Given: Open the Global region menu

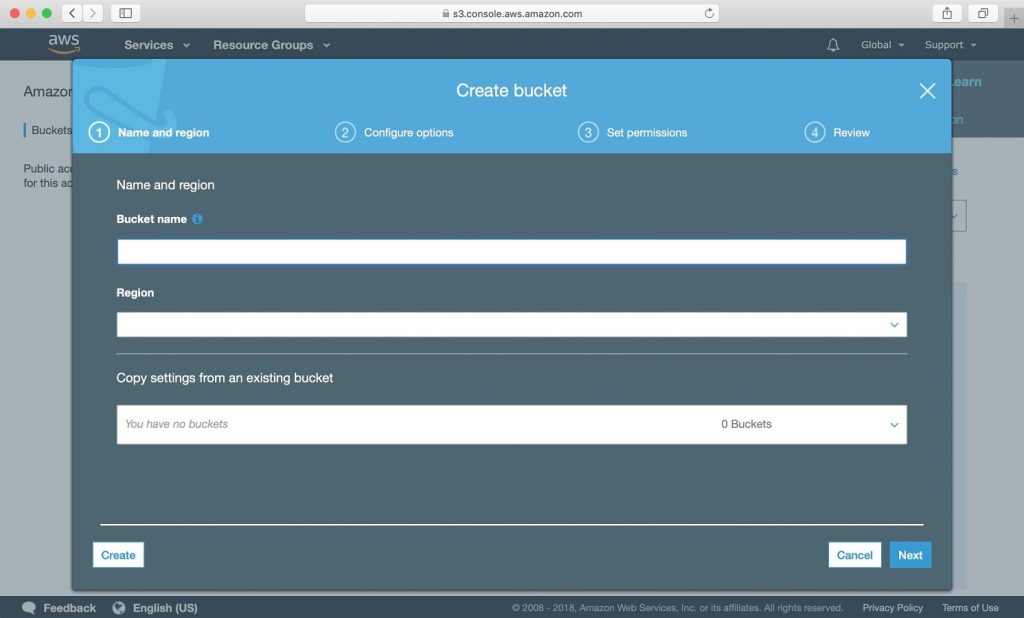Looking at the screenshot, I should (x=882, y=45).
